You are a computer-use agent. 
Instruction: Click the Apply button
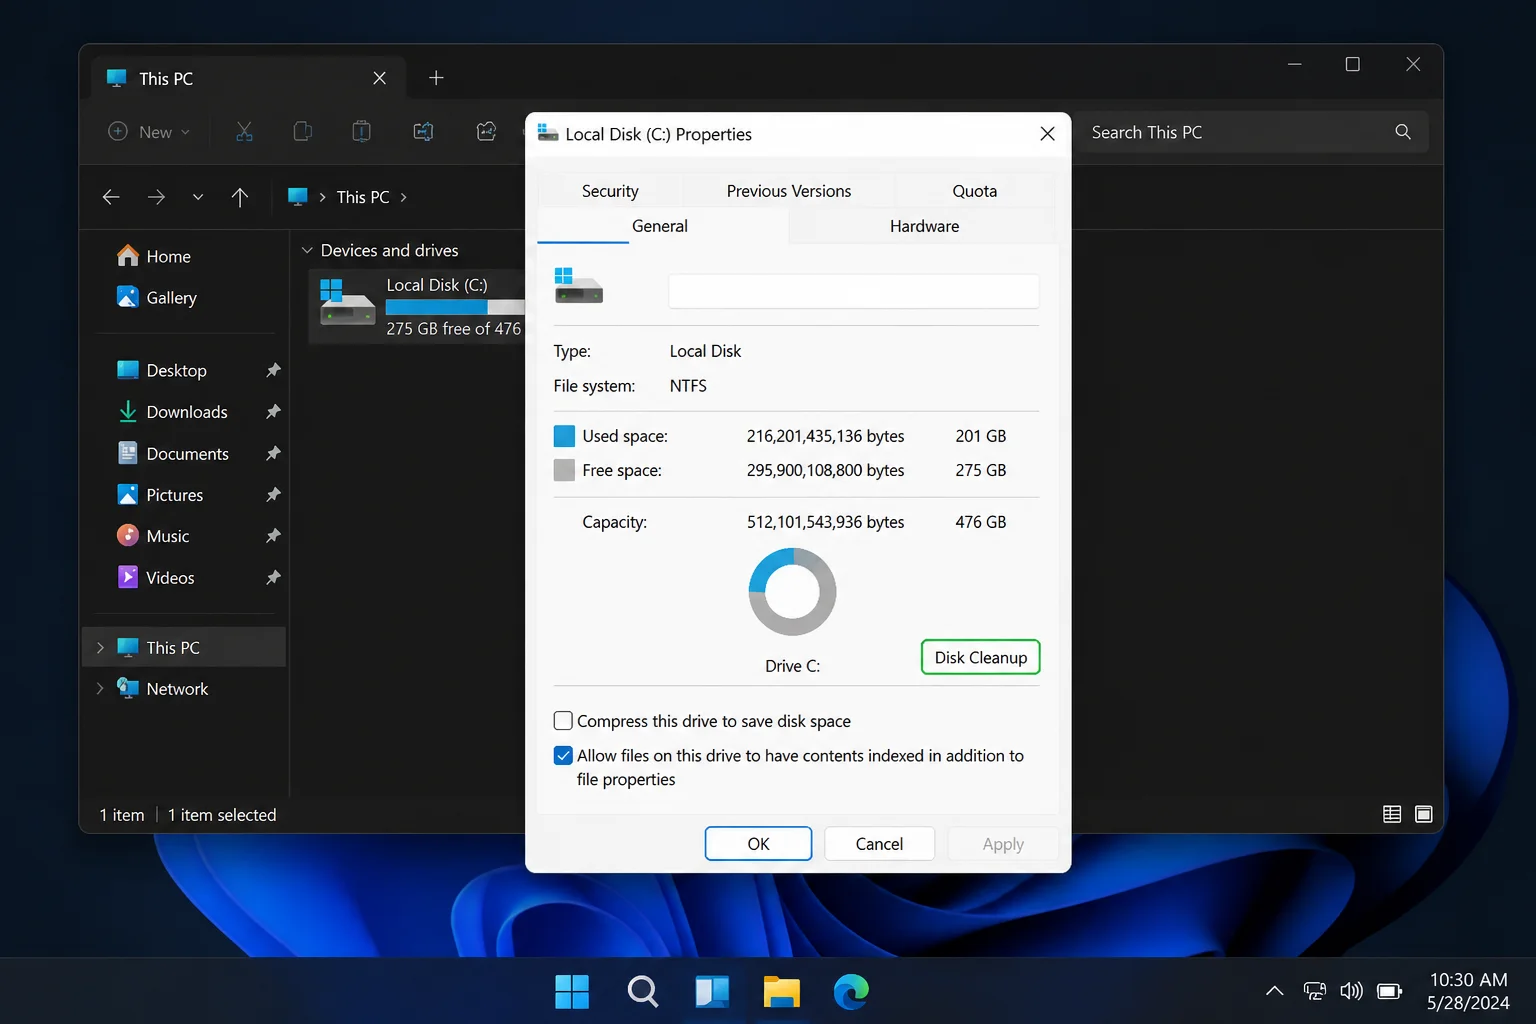coord(1003,844)
